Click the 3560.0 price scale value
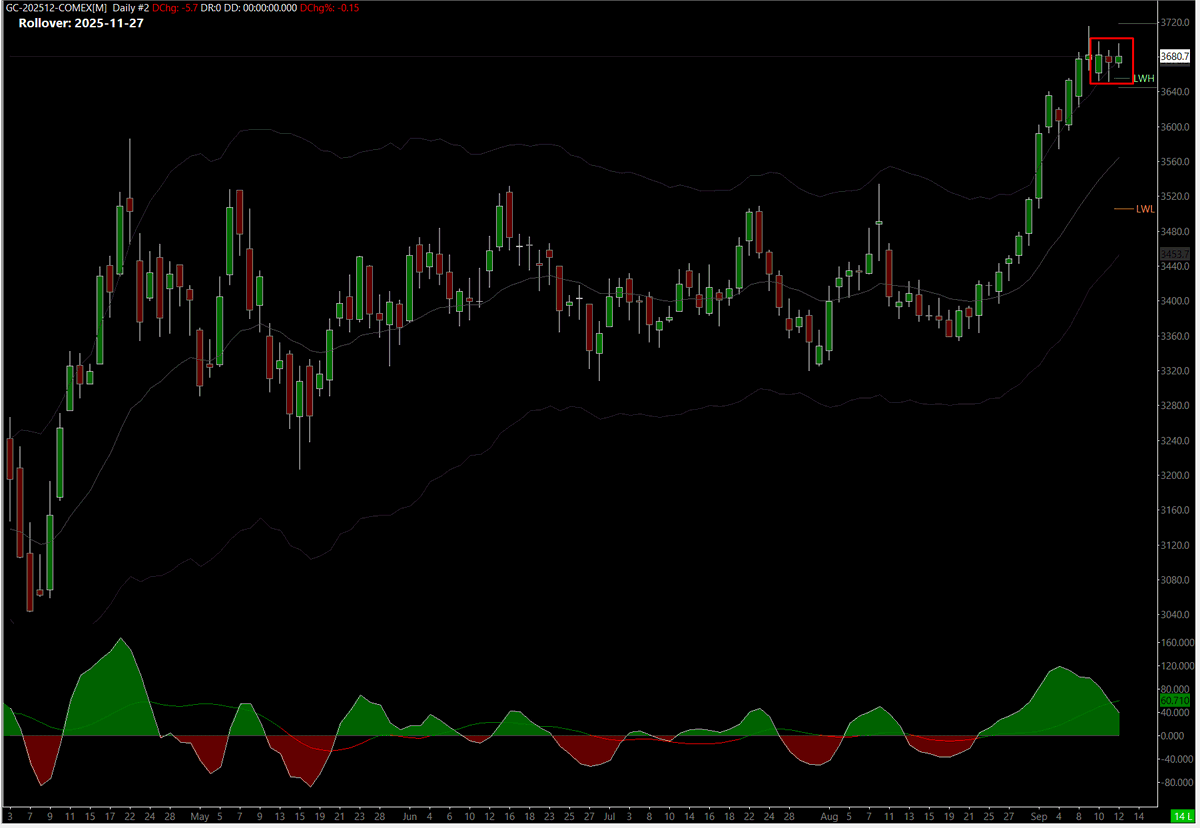The height and width of the screenshot is (828, 1200). click(x=1175, y=162)
